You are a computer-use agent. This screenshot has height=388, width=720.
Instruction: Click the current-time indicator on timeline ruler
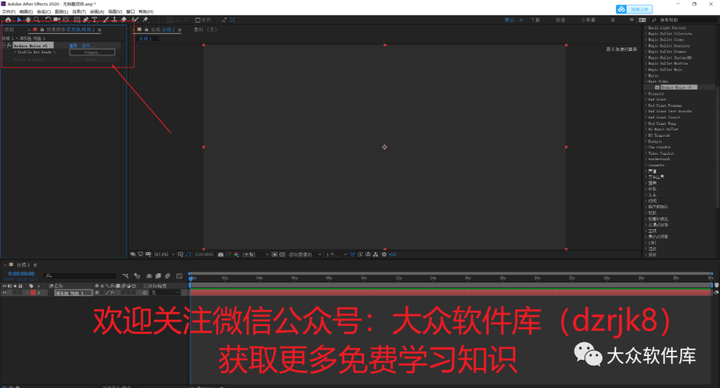click(x=191, y=278)
